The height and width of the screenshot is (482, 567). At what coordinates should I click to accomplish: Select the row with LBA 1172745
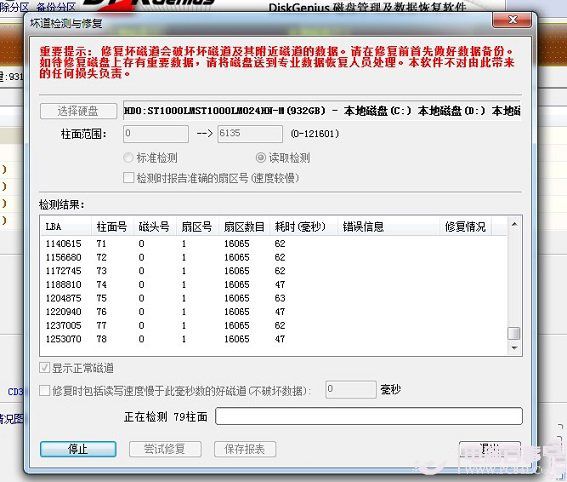coord(274,271)
